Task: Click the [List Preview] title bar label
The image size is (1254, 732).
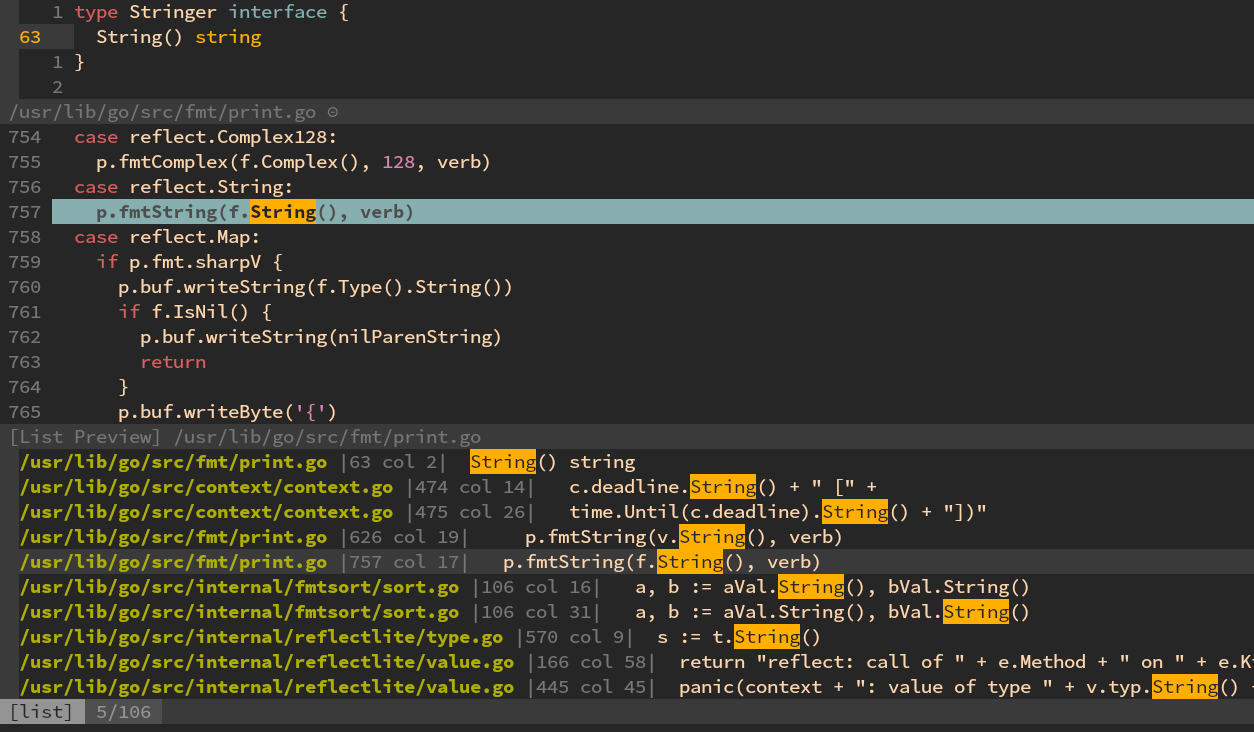Action: [x=85, y=437]
